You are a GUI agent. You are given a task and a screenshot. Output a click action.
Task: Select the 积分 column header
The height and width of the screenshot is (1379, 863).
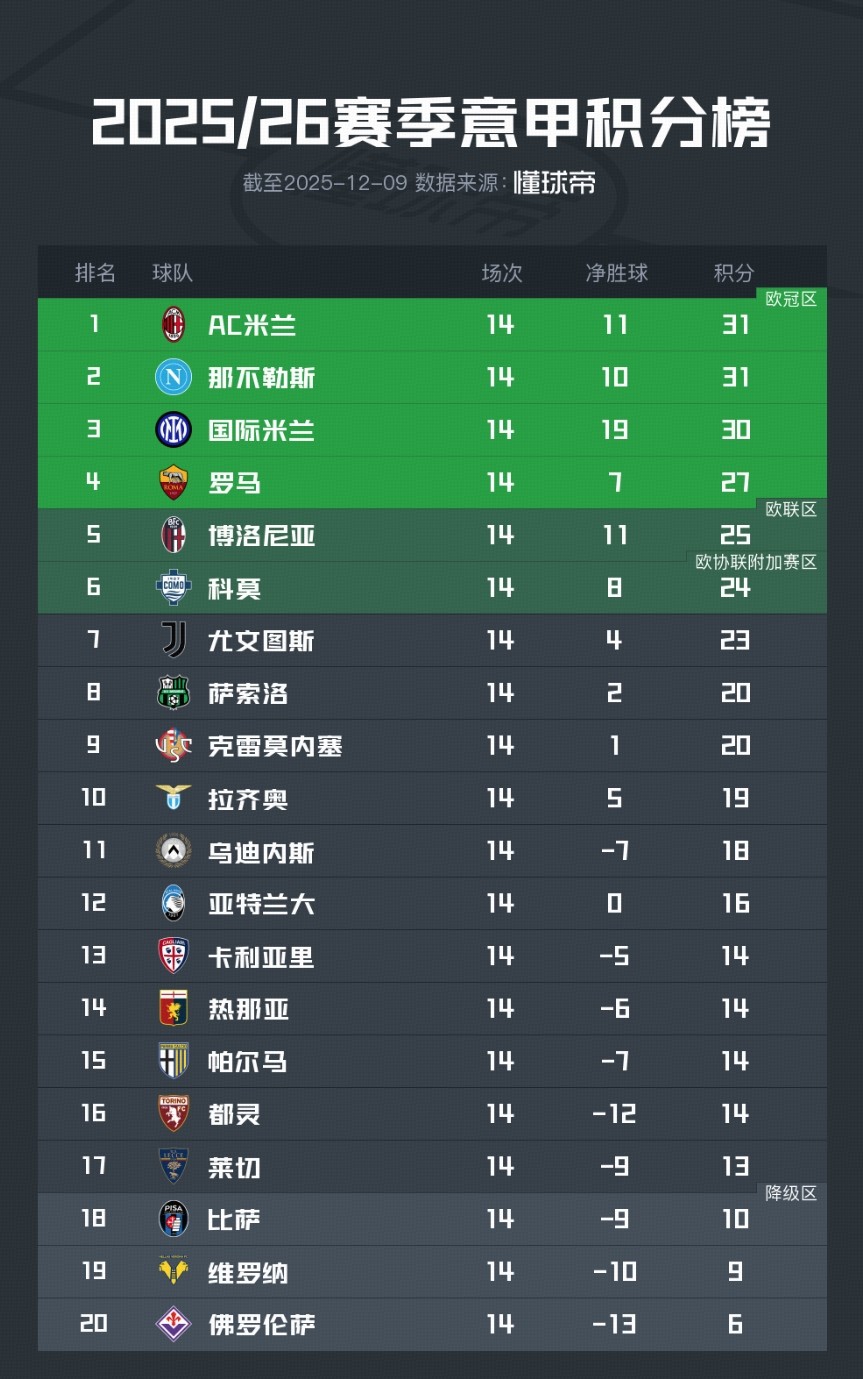coord(734,272)
